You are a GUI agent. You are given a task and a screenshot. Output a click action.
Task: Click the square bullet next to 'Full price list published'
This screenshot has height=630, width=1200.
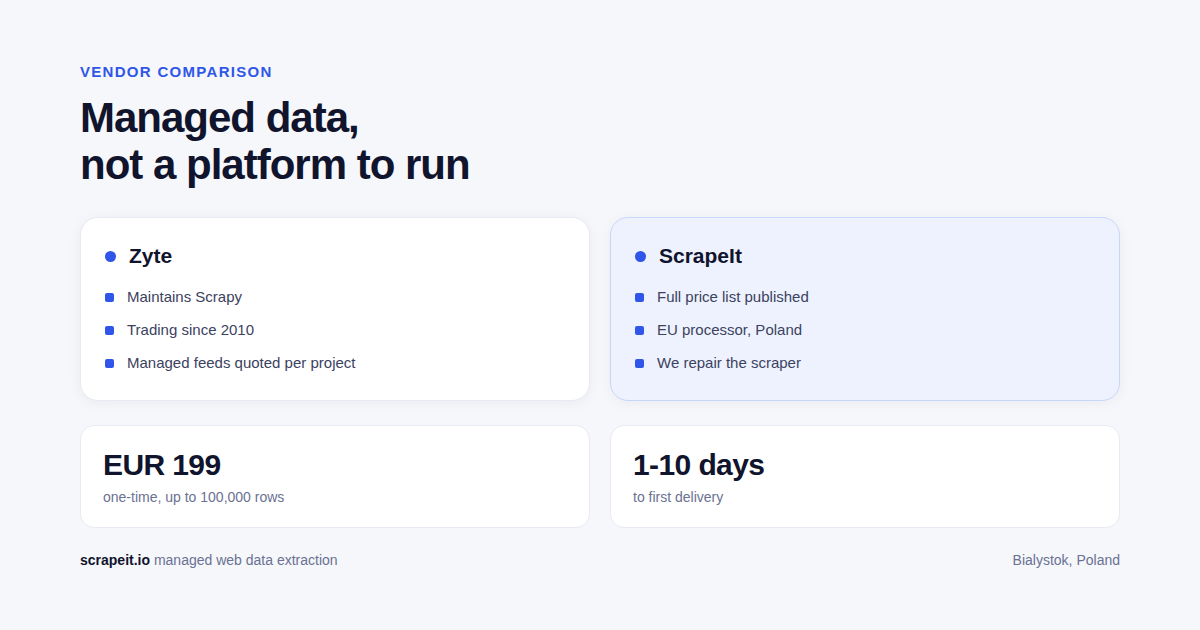[x=639, y=297]
